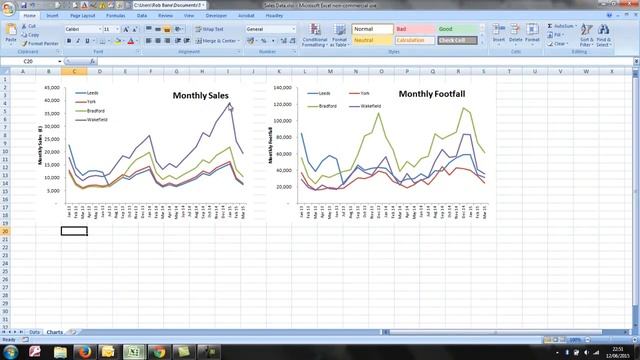Toggle Italic formatting
The width and height of the screenshot is (640, 360).
coord(78,41)
